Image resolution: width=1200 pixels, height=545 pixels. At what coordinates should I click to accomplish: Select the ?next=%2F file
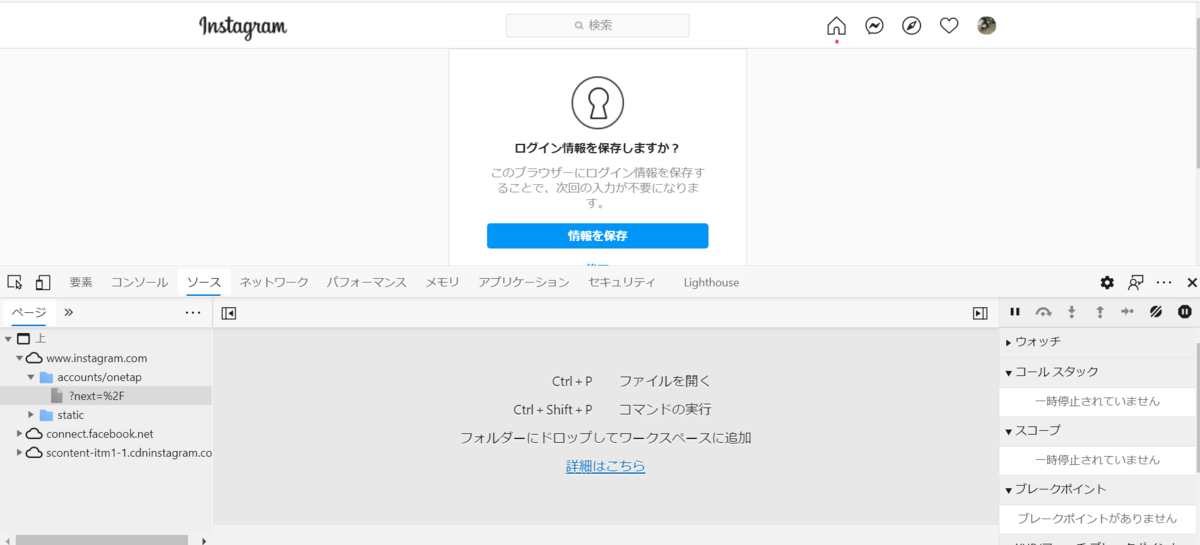pyautogui.click(x=97, y=396)
